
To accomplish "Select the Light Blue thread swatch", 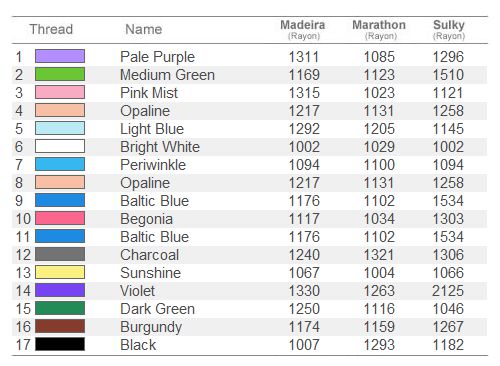I will click(x=60, y=128).
